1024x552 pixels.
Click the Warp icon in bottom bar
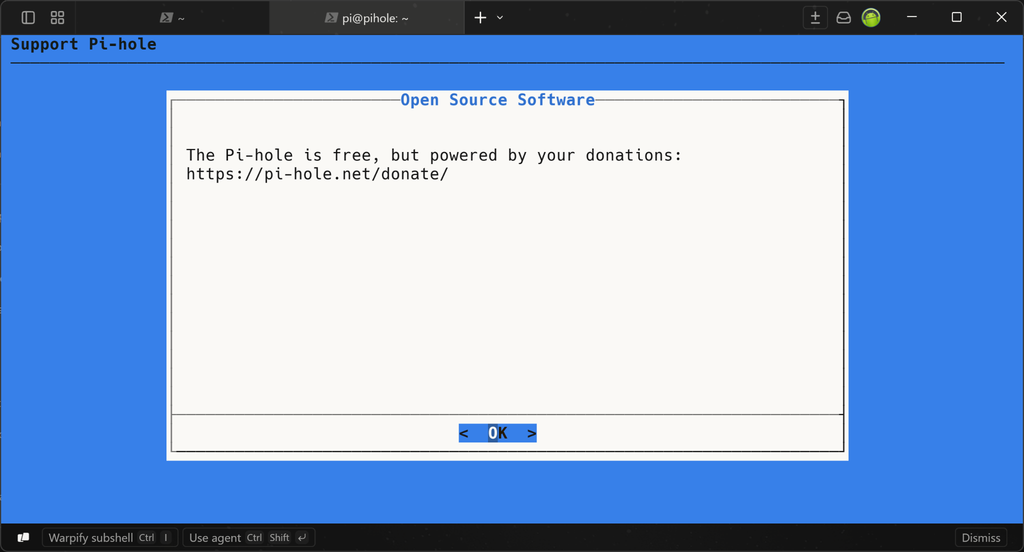pyautogui.click(x=24, y=538)
